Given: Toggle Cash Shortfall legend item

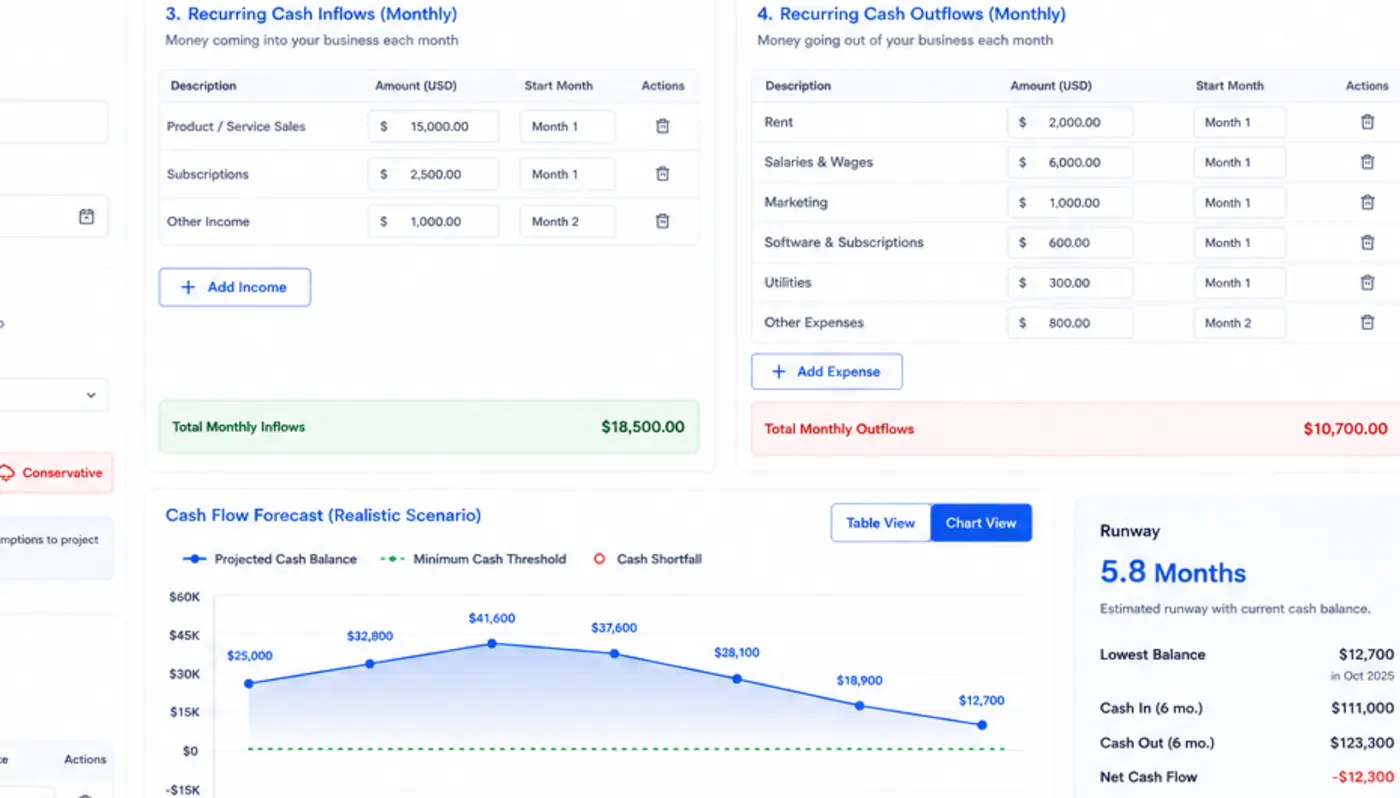Looking at the screenshot, I should pyautogui.click(x=648, y=559).
